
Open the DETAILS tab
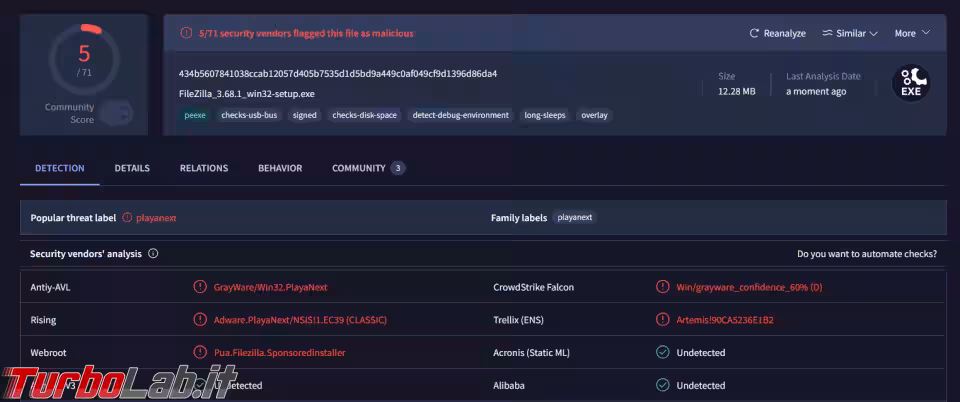tap(132, 168)
